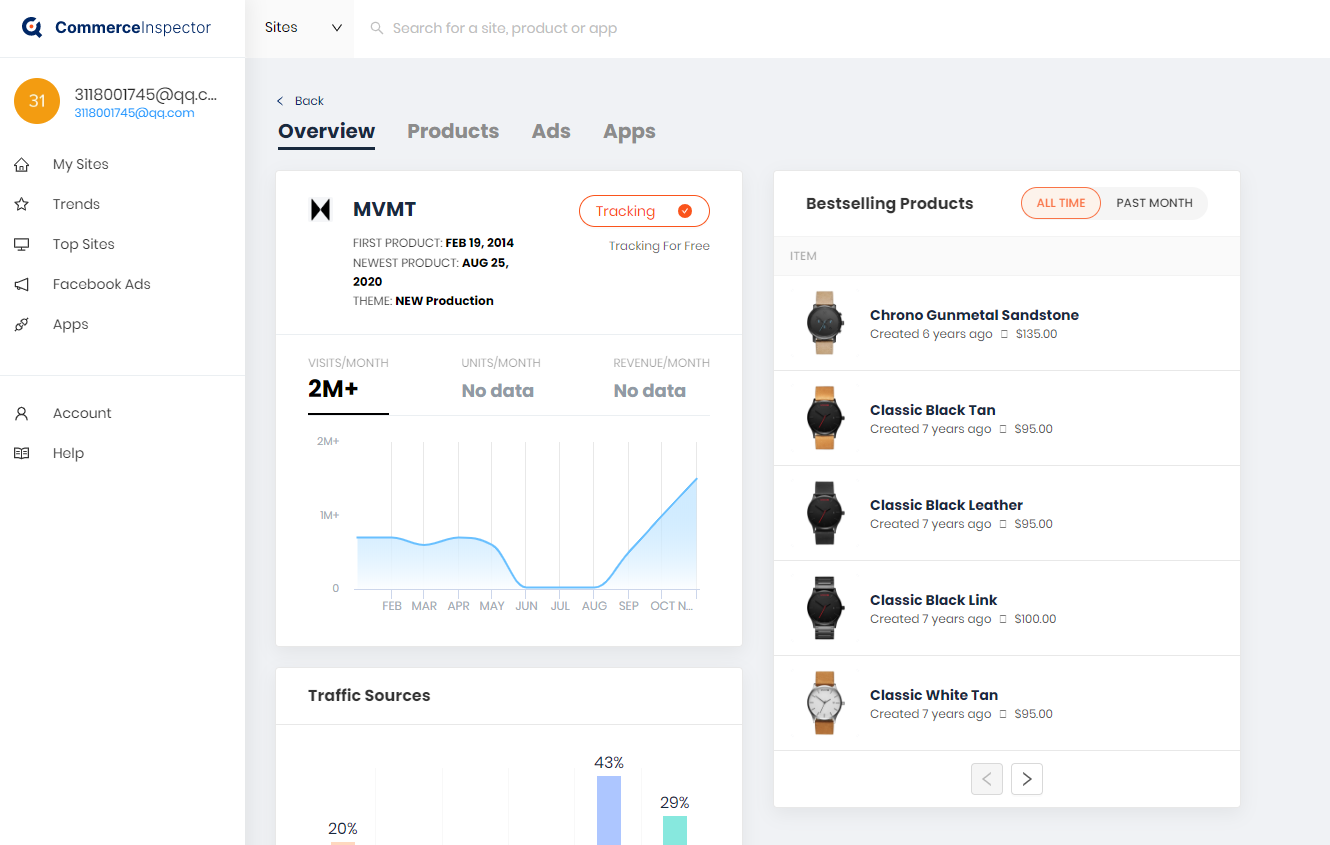Open Chrono Gunmetal Sandstone product

[x=973, y=315]
